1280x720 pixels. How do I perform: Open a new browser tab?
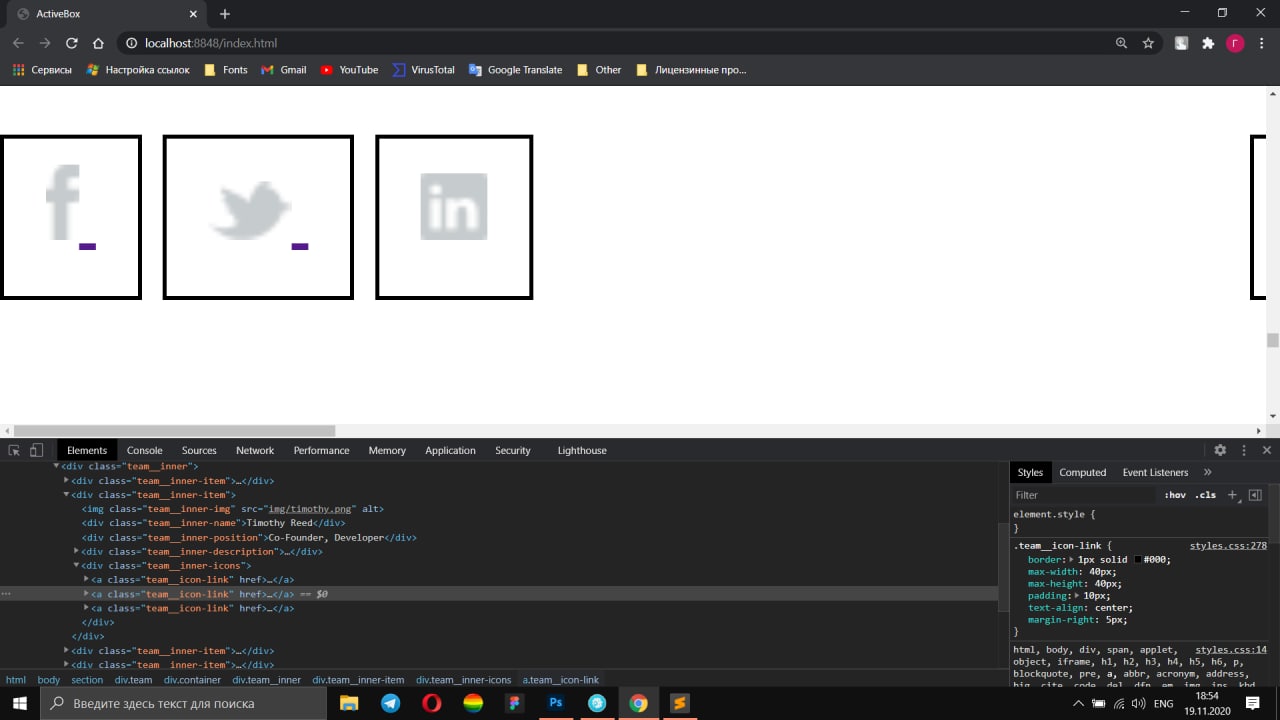pos(225,14)
